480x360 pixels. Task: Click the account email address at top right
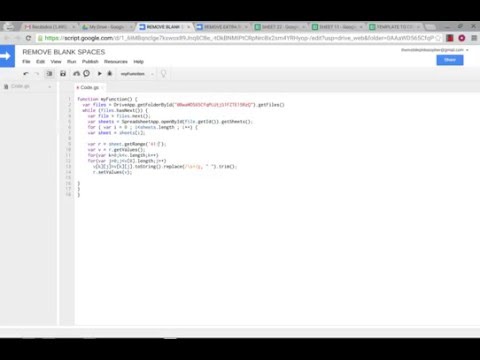(x=432, y=50)
